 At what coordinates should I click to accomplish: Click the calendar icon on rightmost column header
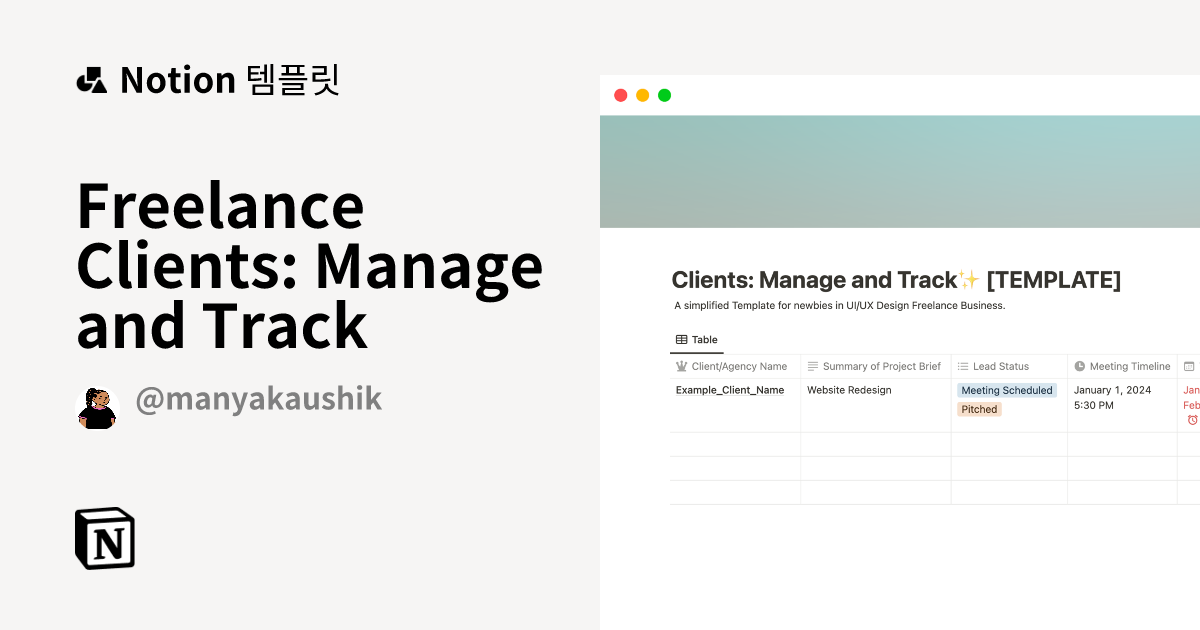coord(1191,366)
